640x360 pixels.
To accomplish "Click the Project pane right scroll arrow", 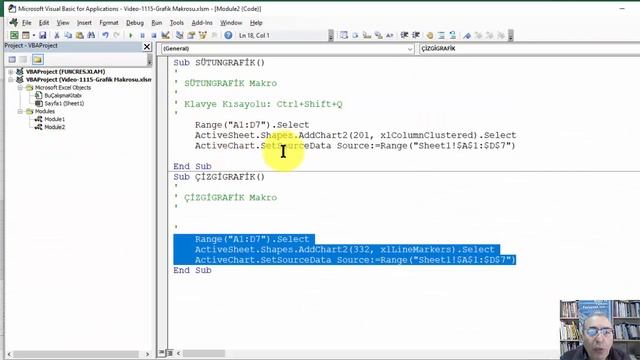I will (147, 354).
